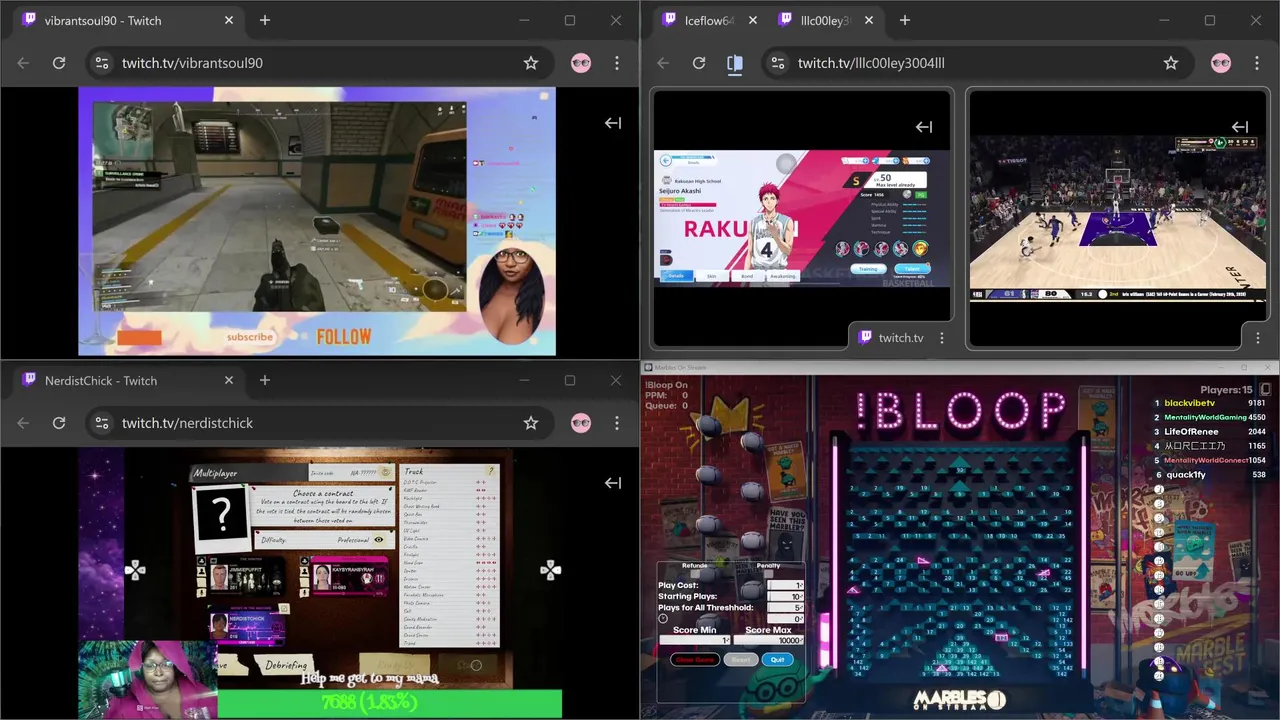This screenshot has width=1280, height=720.
Task: Open the player list icon beside Players:15
Action: [x=1265, y=389]
